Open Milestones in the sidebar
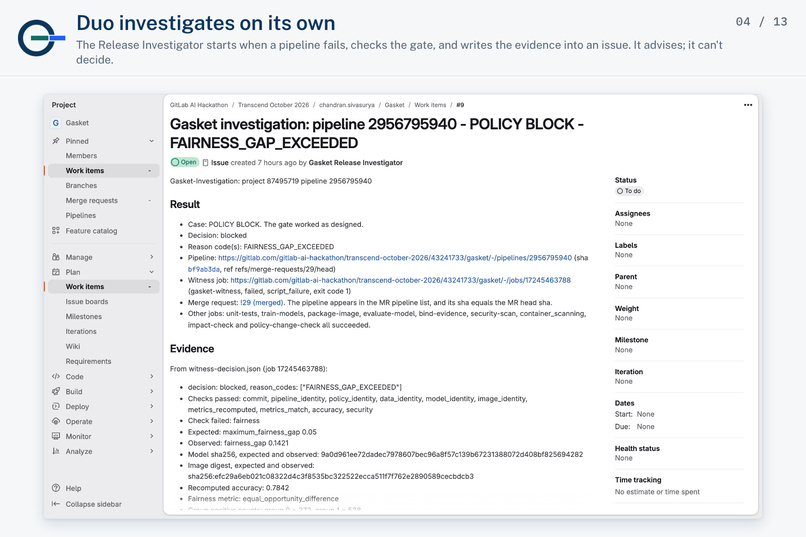The height and width of the screenshot is (537, 806). click(x=84, y=317)
